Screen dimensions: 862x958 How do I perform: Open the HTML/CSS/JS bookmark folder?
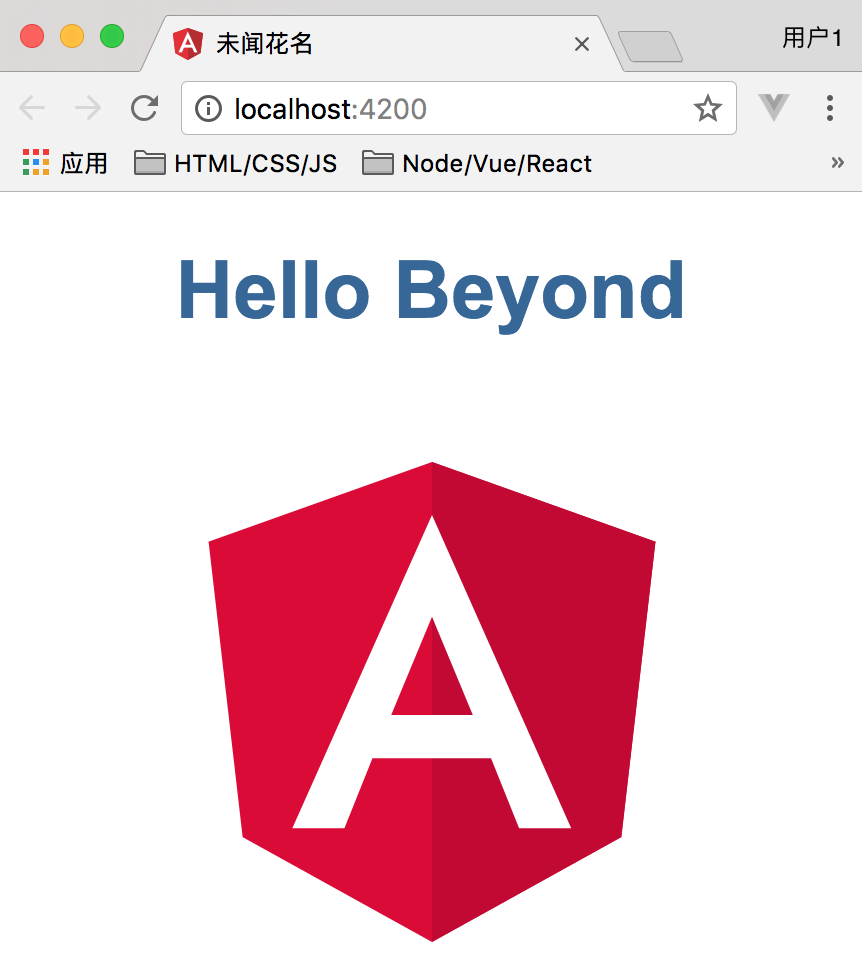pyautogui.click(x=235, y=163)
